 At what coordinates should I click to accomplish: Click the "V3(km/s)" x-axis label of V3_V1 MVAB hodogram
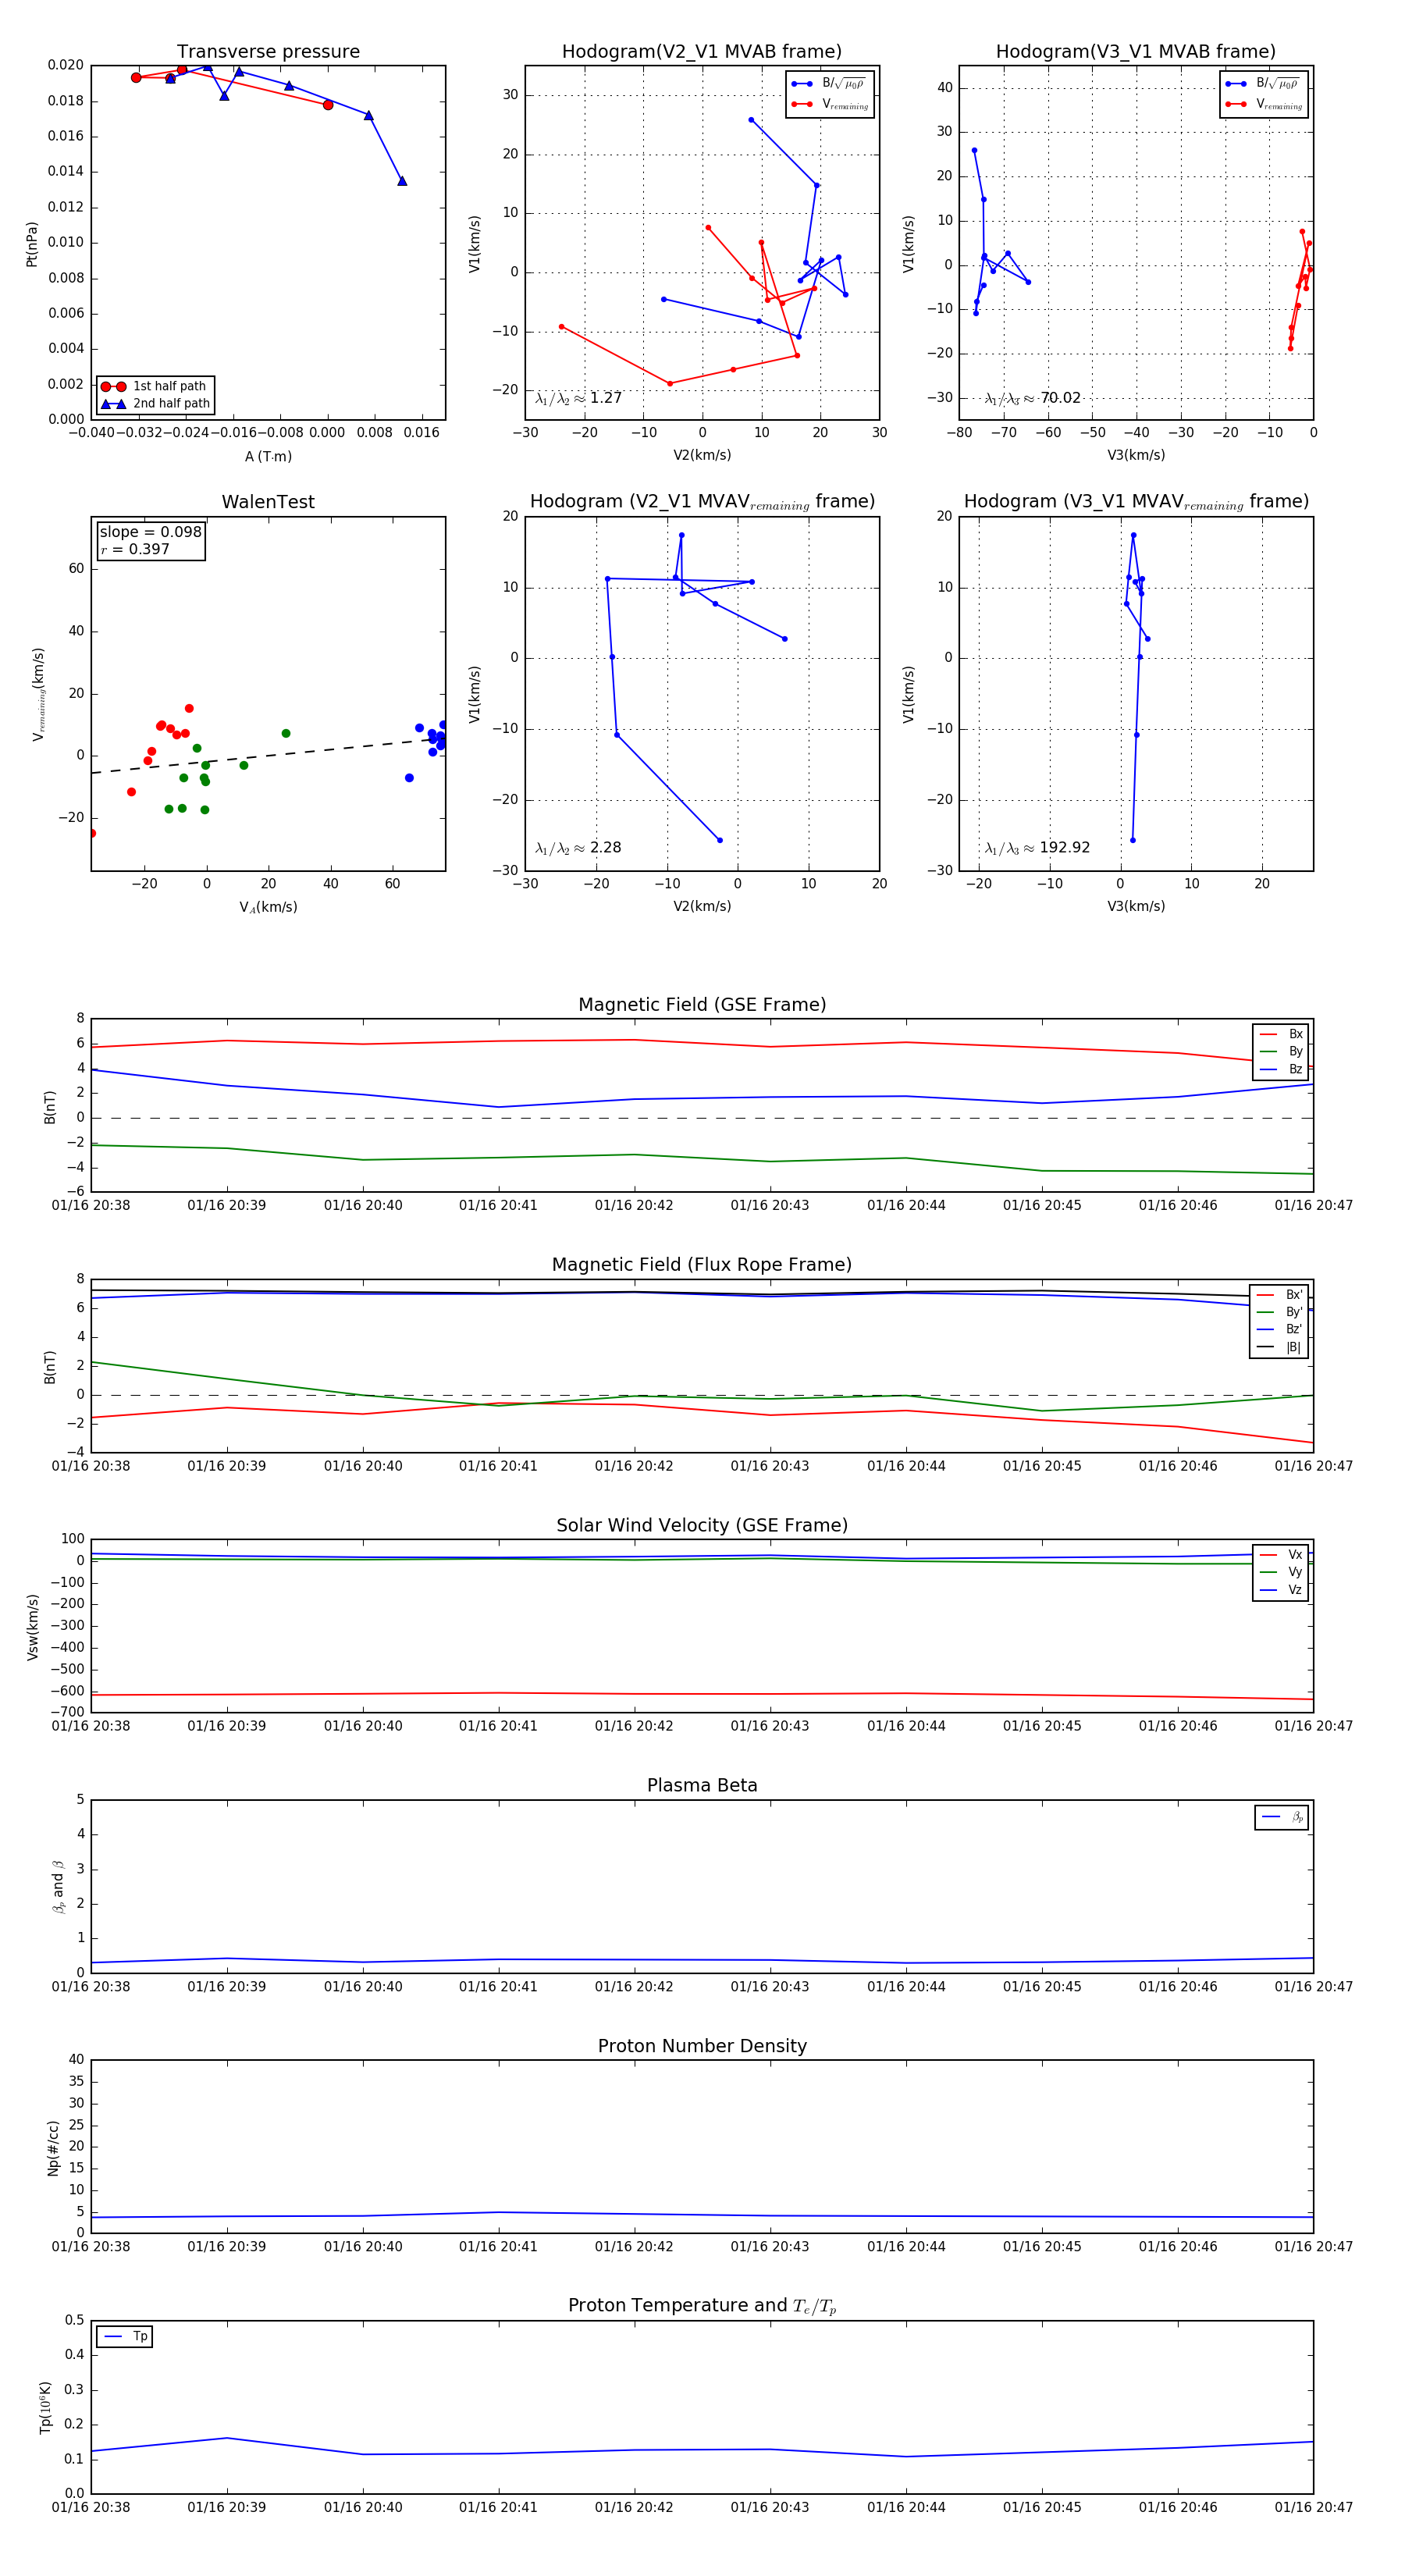[x=1136, y=455]
